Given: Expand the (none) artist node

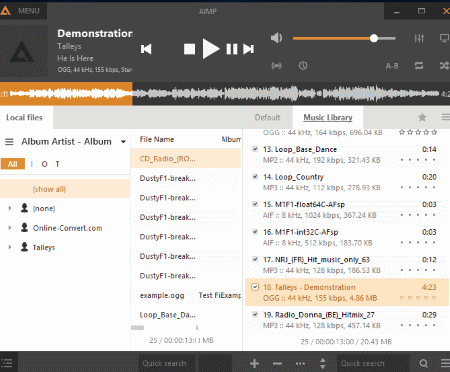Looking at the screenshot, I should [x=10, y=208].
